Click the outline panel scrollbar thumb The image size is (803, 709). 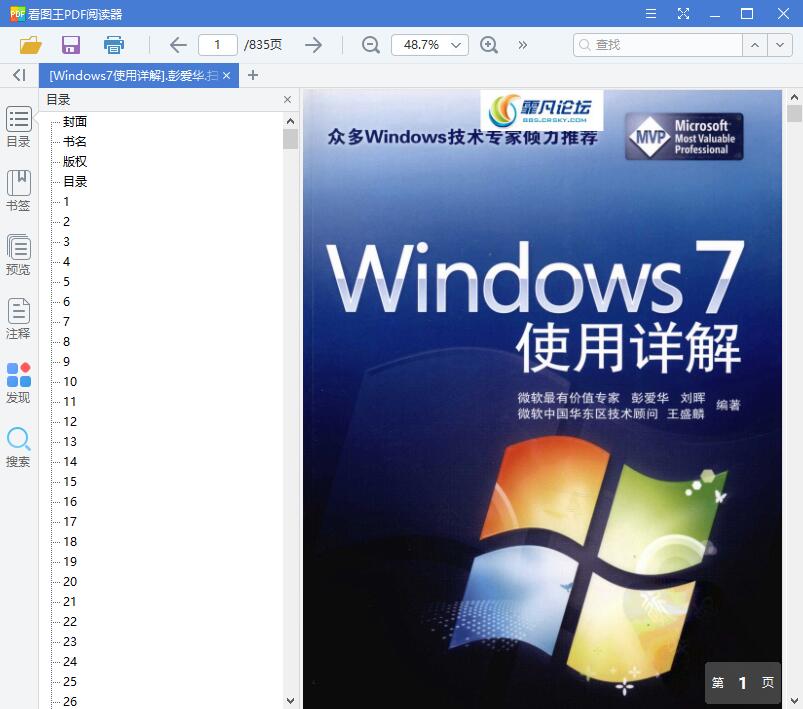click(x=290, y=138)
